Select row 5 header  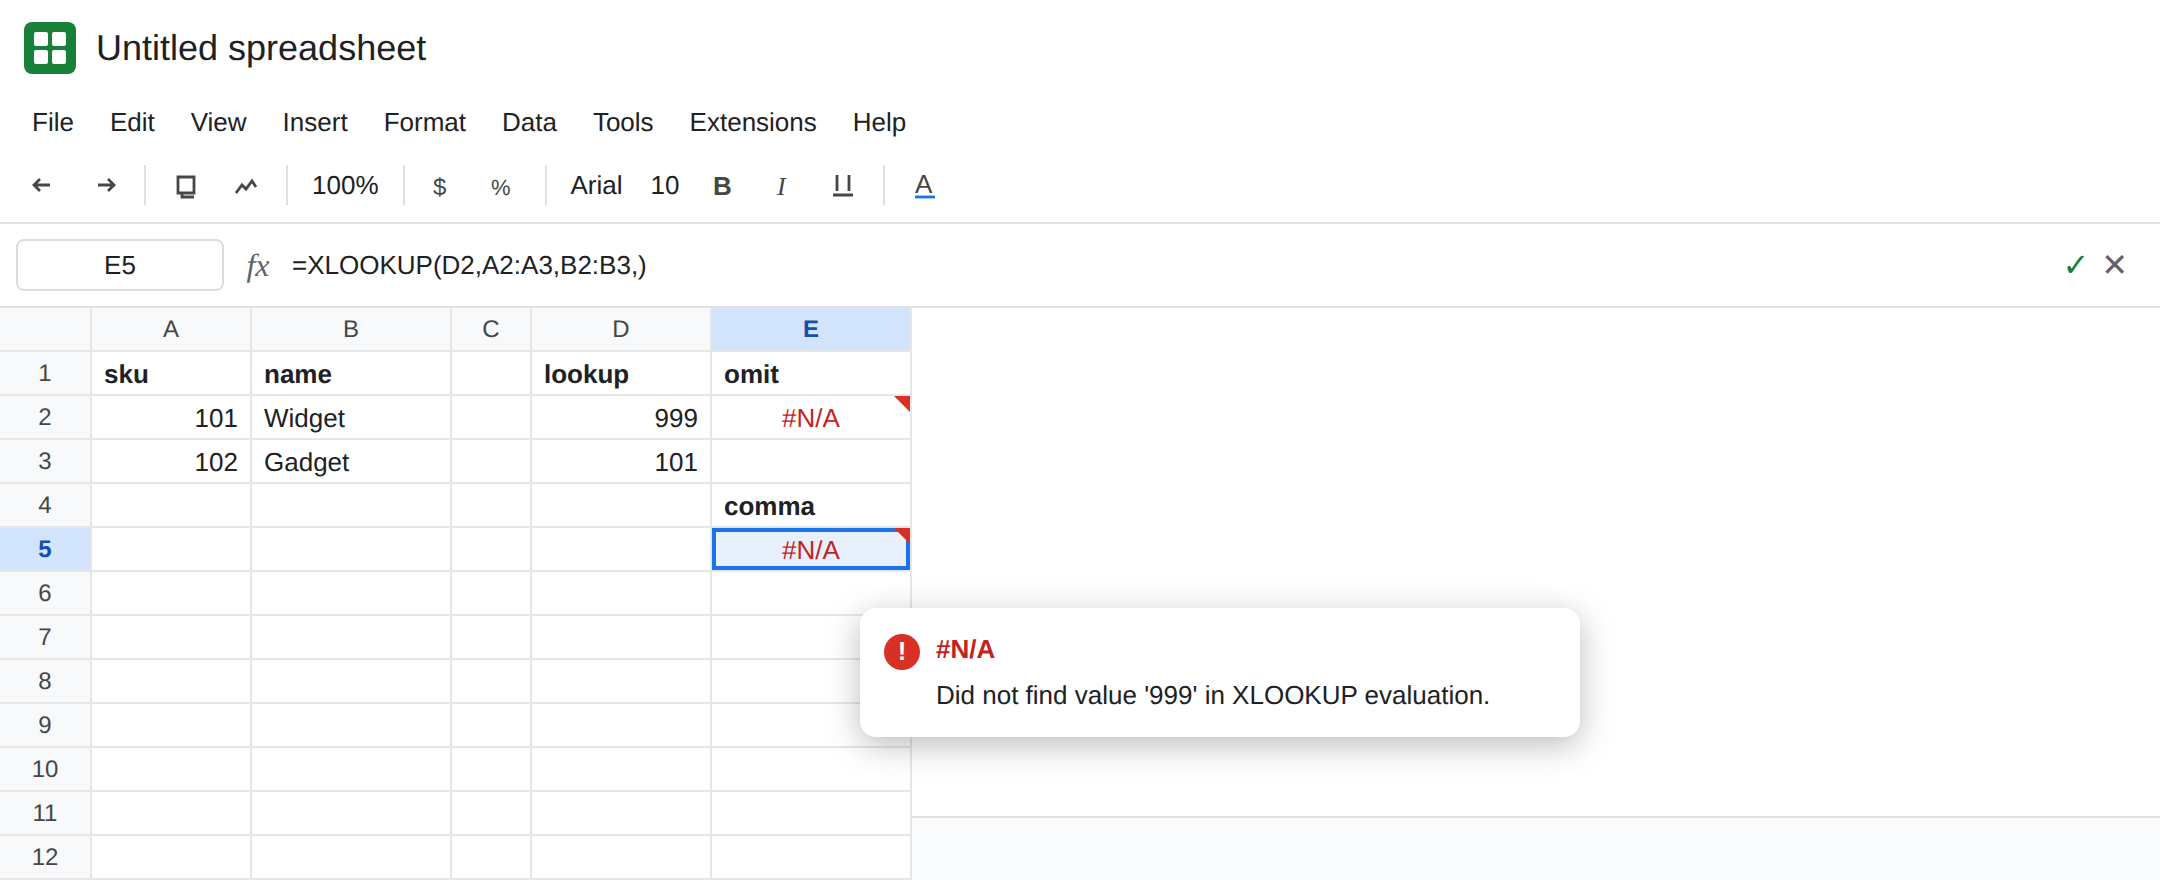point(45,549)
